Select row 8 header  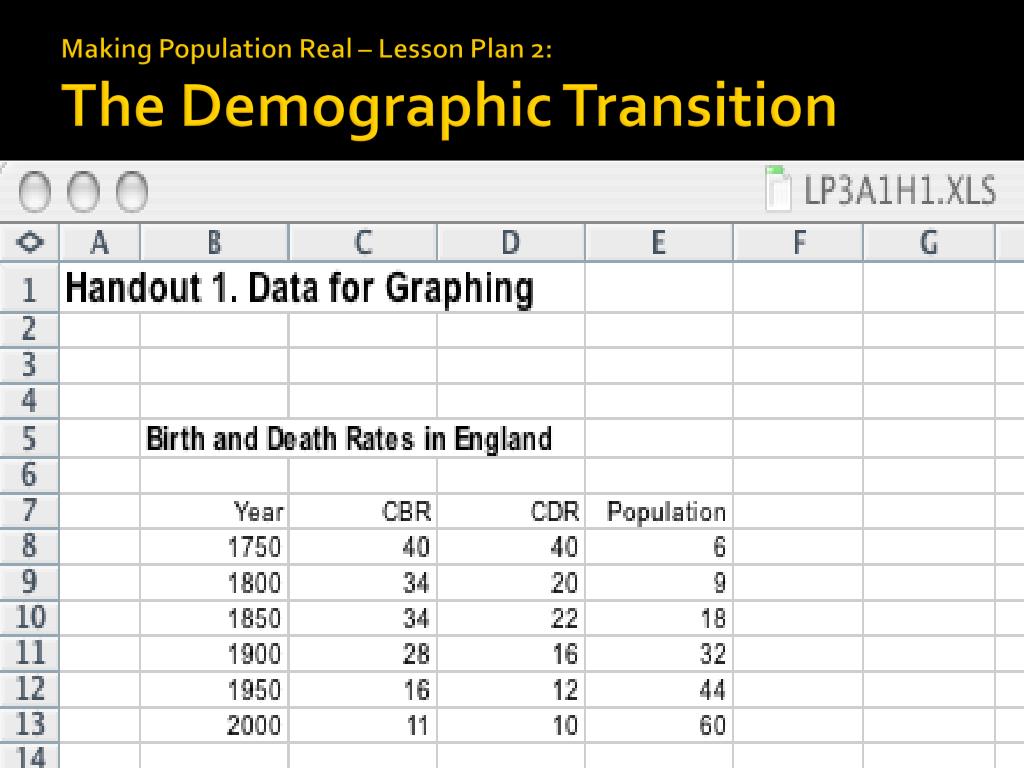29,546
